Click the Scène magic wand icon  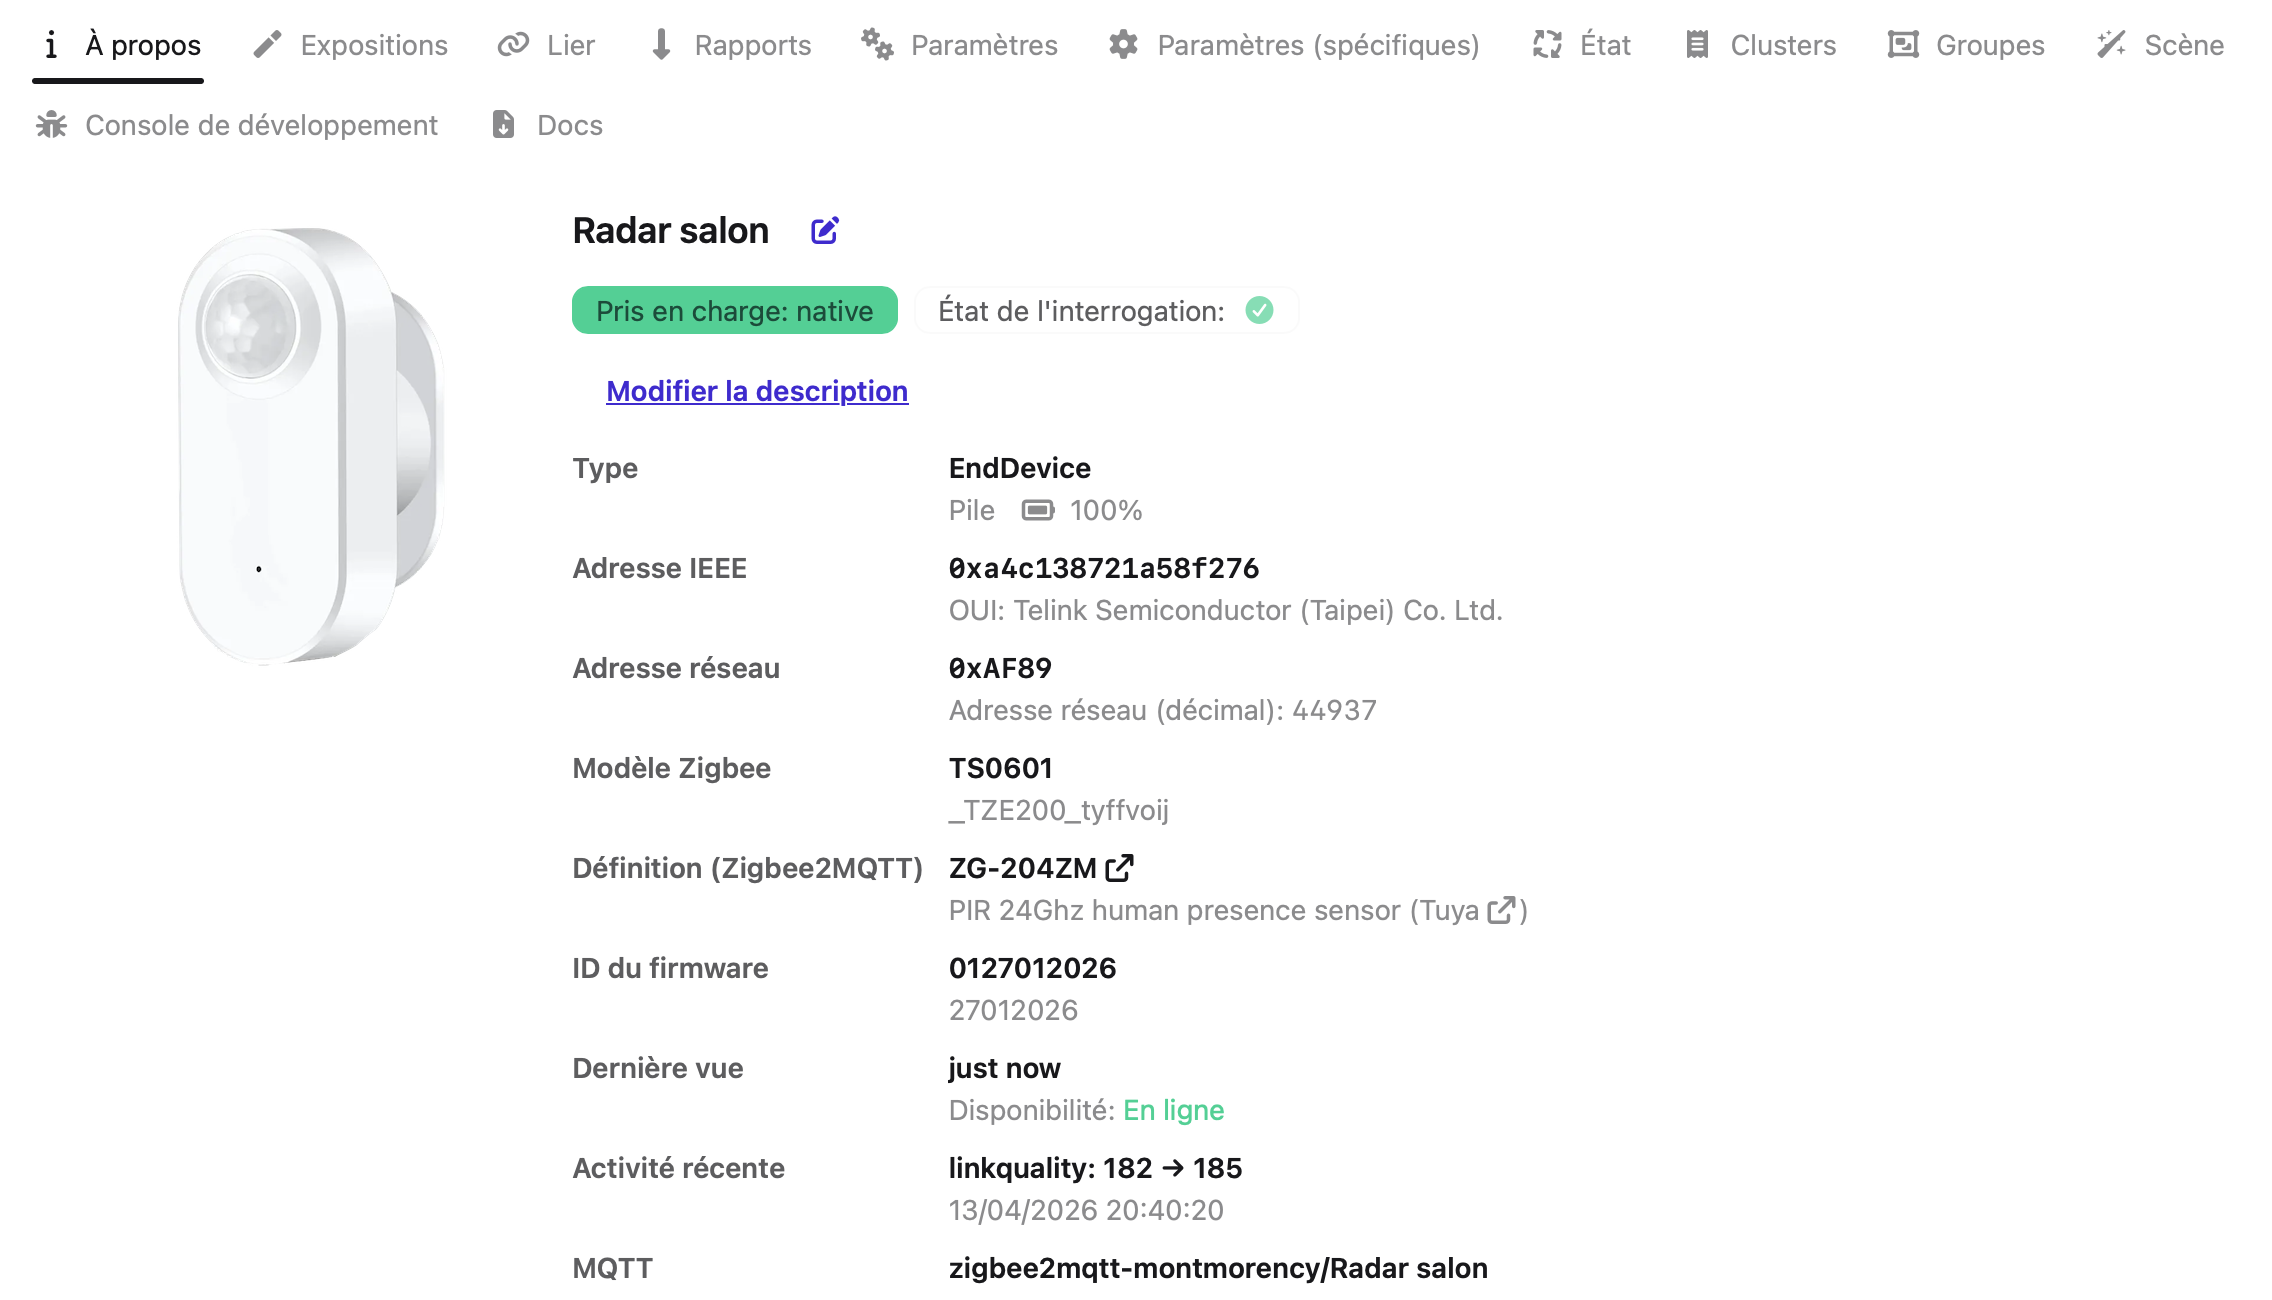point(2111,45)
